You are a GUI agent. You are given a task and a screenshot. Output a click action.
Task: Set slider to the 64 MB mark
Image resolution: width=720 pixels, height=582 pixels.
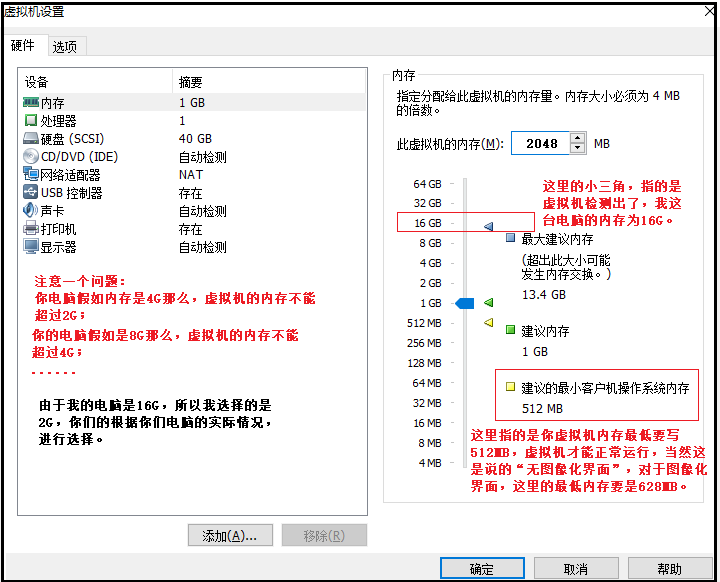click(x=427, y=383)
